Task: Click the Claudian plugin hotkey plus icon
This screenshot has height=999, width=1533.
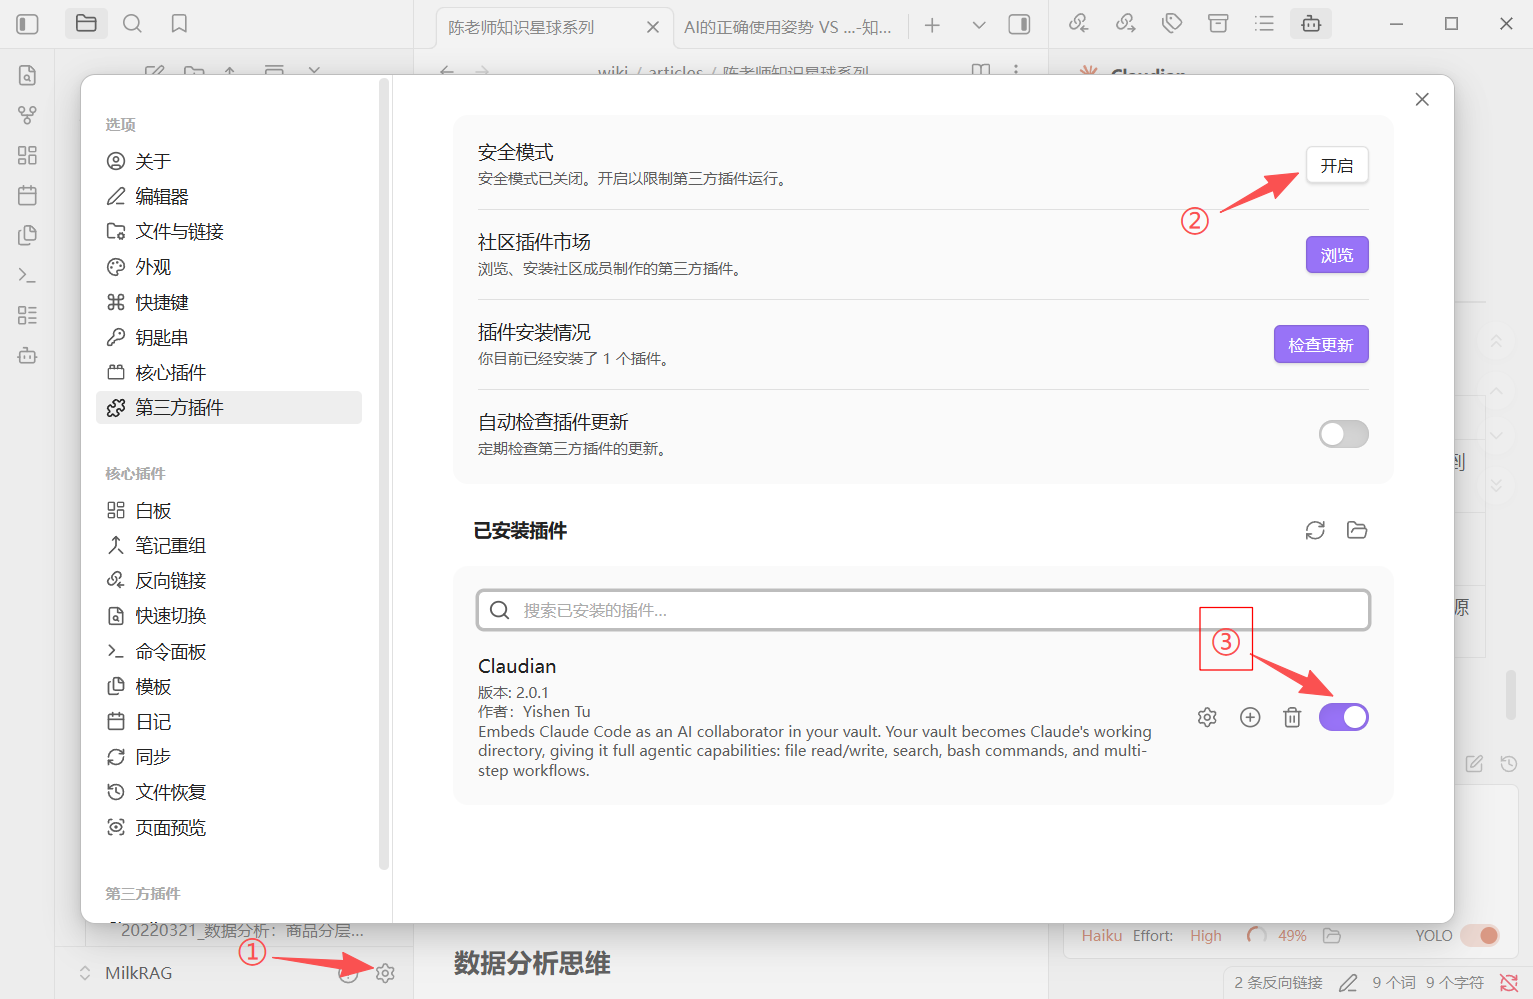Action: tap(1250, 717)
